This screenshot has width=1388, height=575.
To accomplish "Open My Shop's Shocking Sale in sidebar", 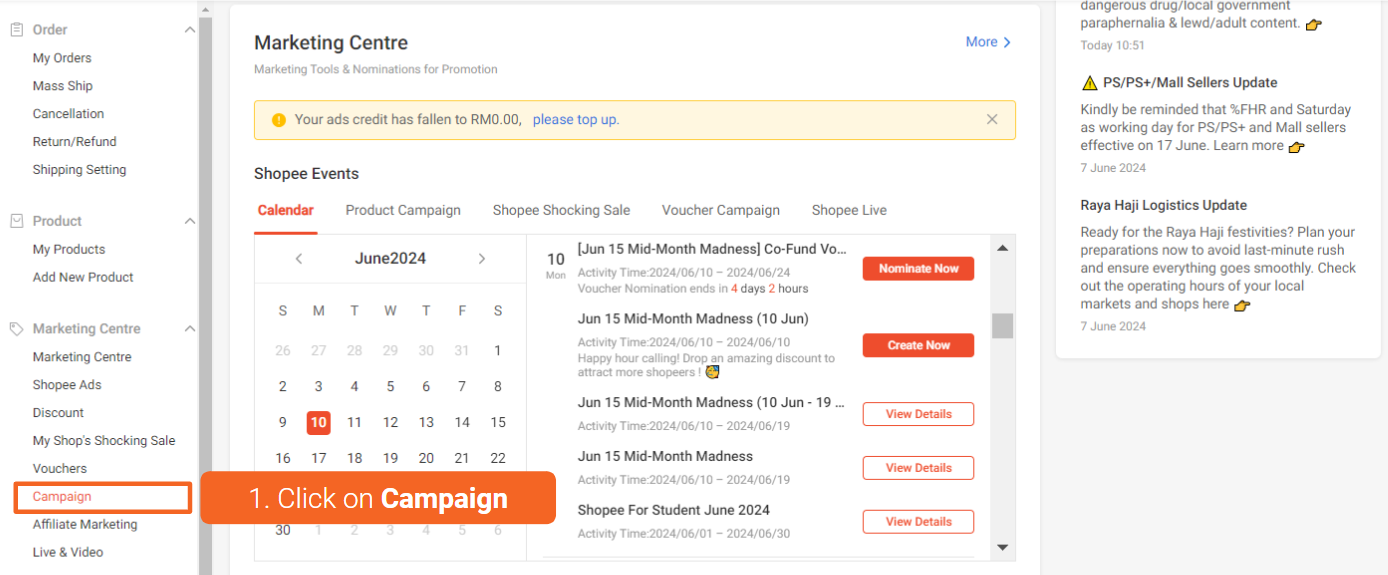I will [x=104, y=441].
